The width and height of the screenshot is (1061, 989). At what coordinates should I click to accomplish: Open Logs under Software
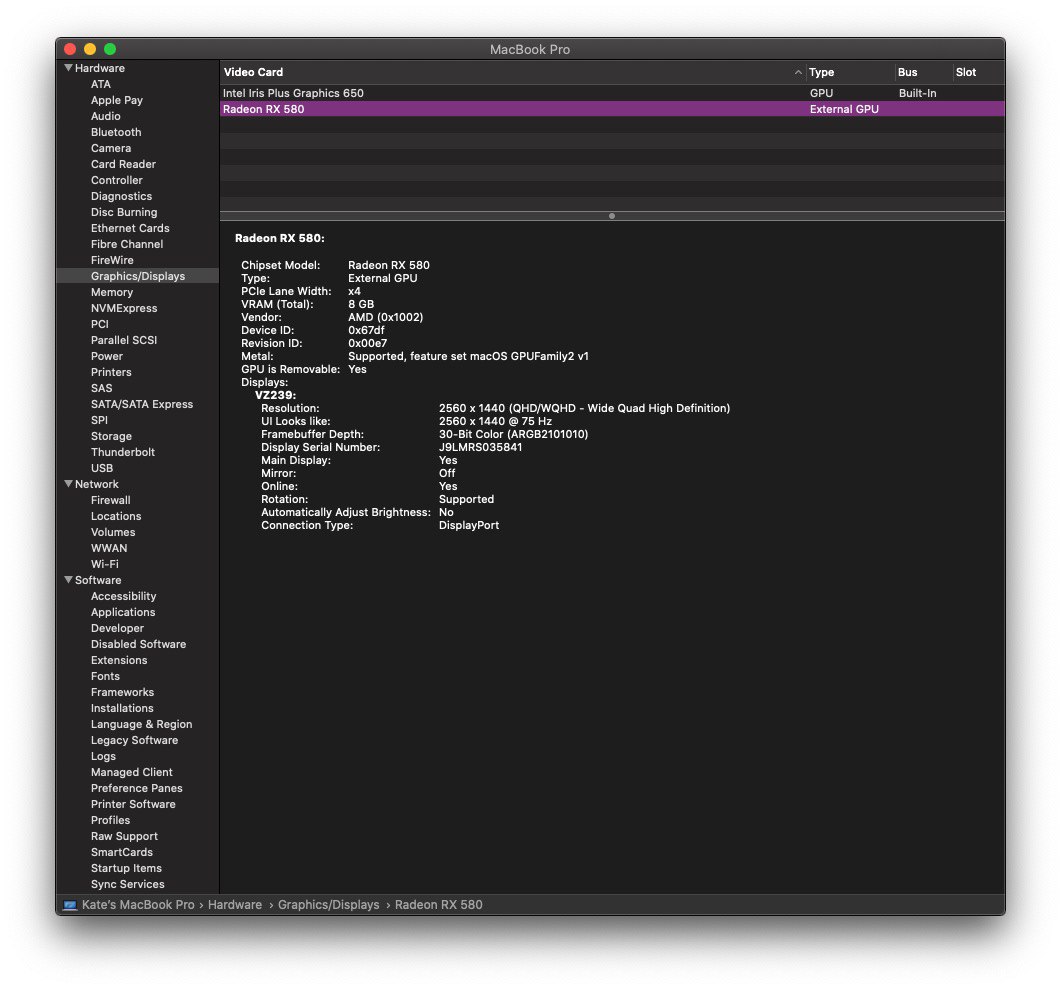[103, 756]
